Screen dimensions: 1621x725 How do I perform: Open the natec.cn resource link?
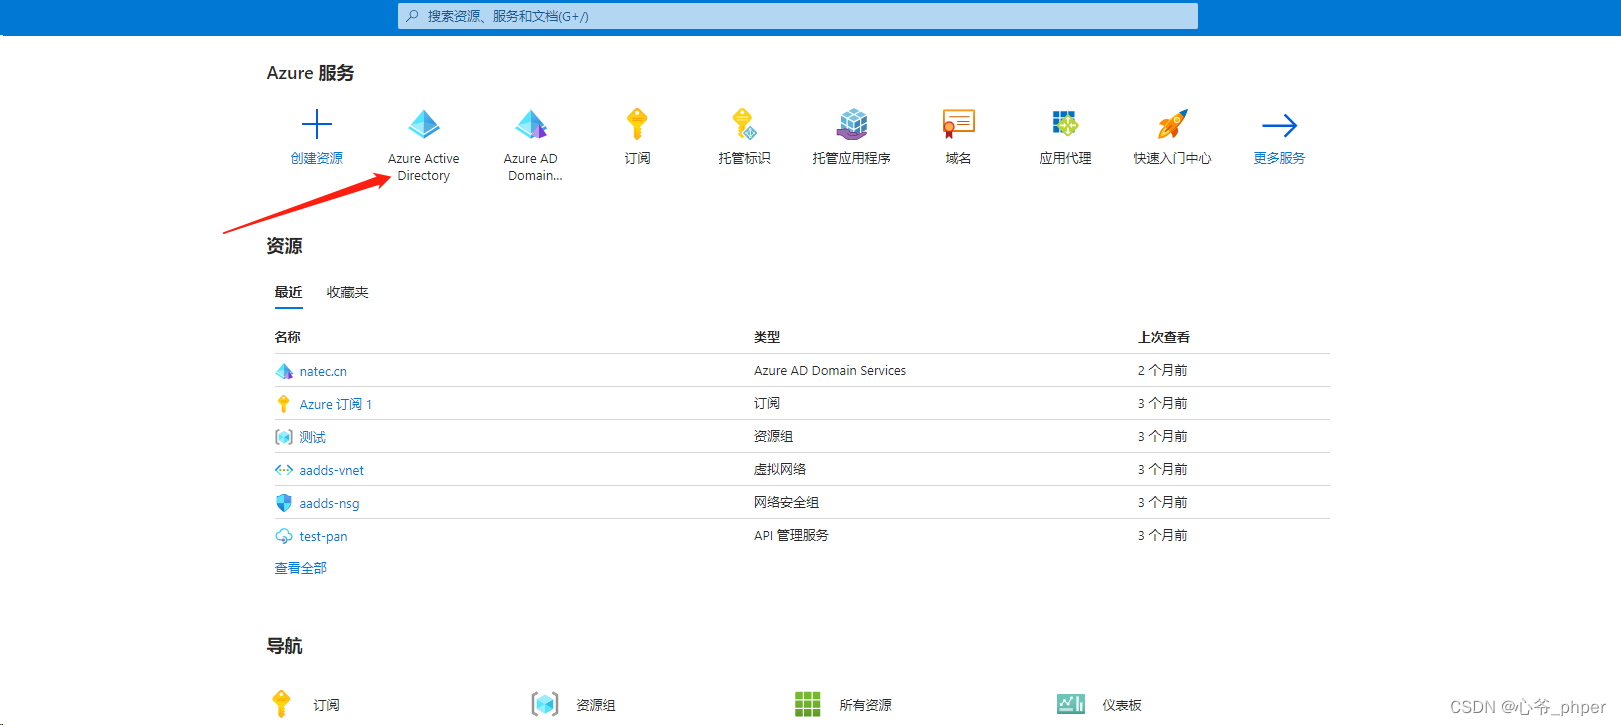pyautogui.click(x=323, y=371)
